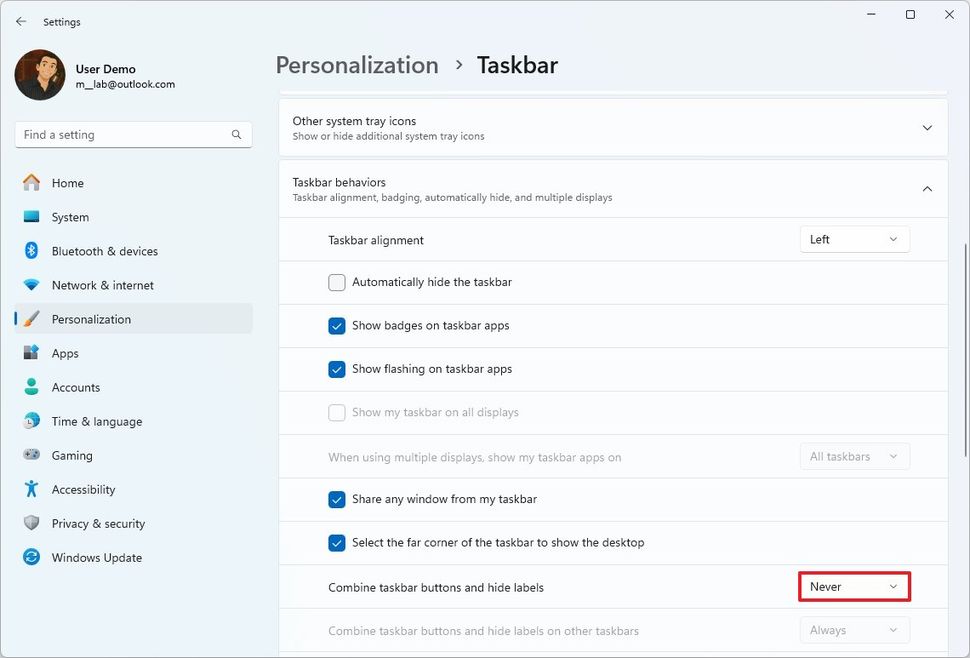
Task: Open Accounts settings from sidebar
Action: 76,387
